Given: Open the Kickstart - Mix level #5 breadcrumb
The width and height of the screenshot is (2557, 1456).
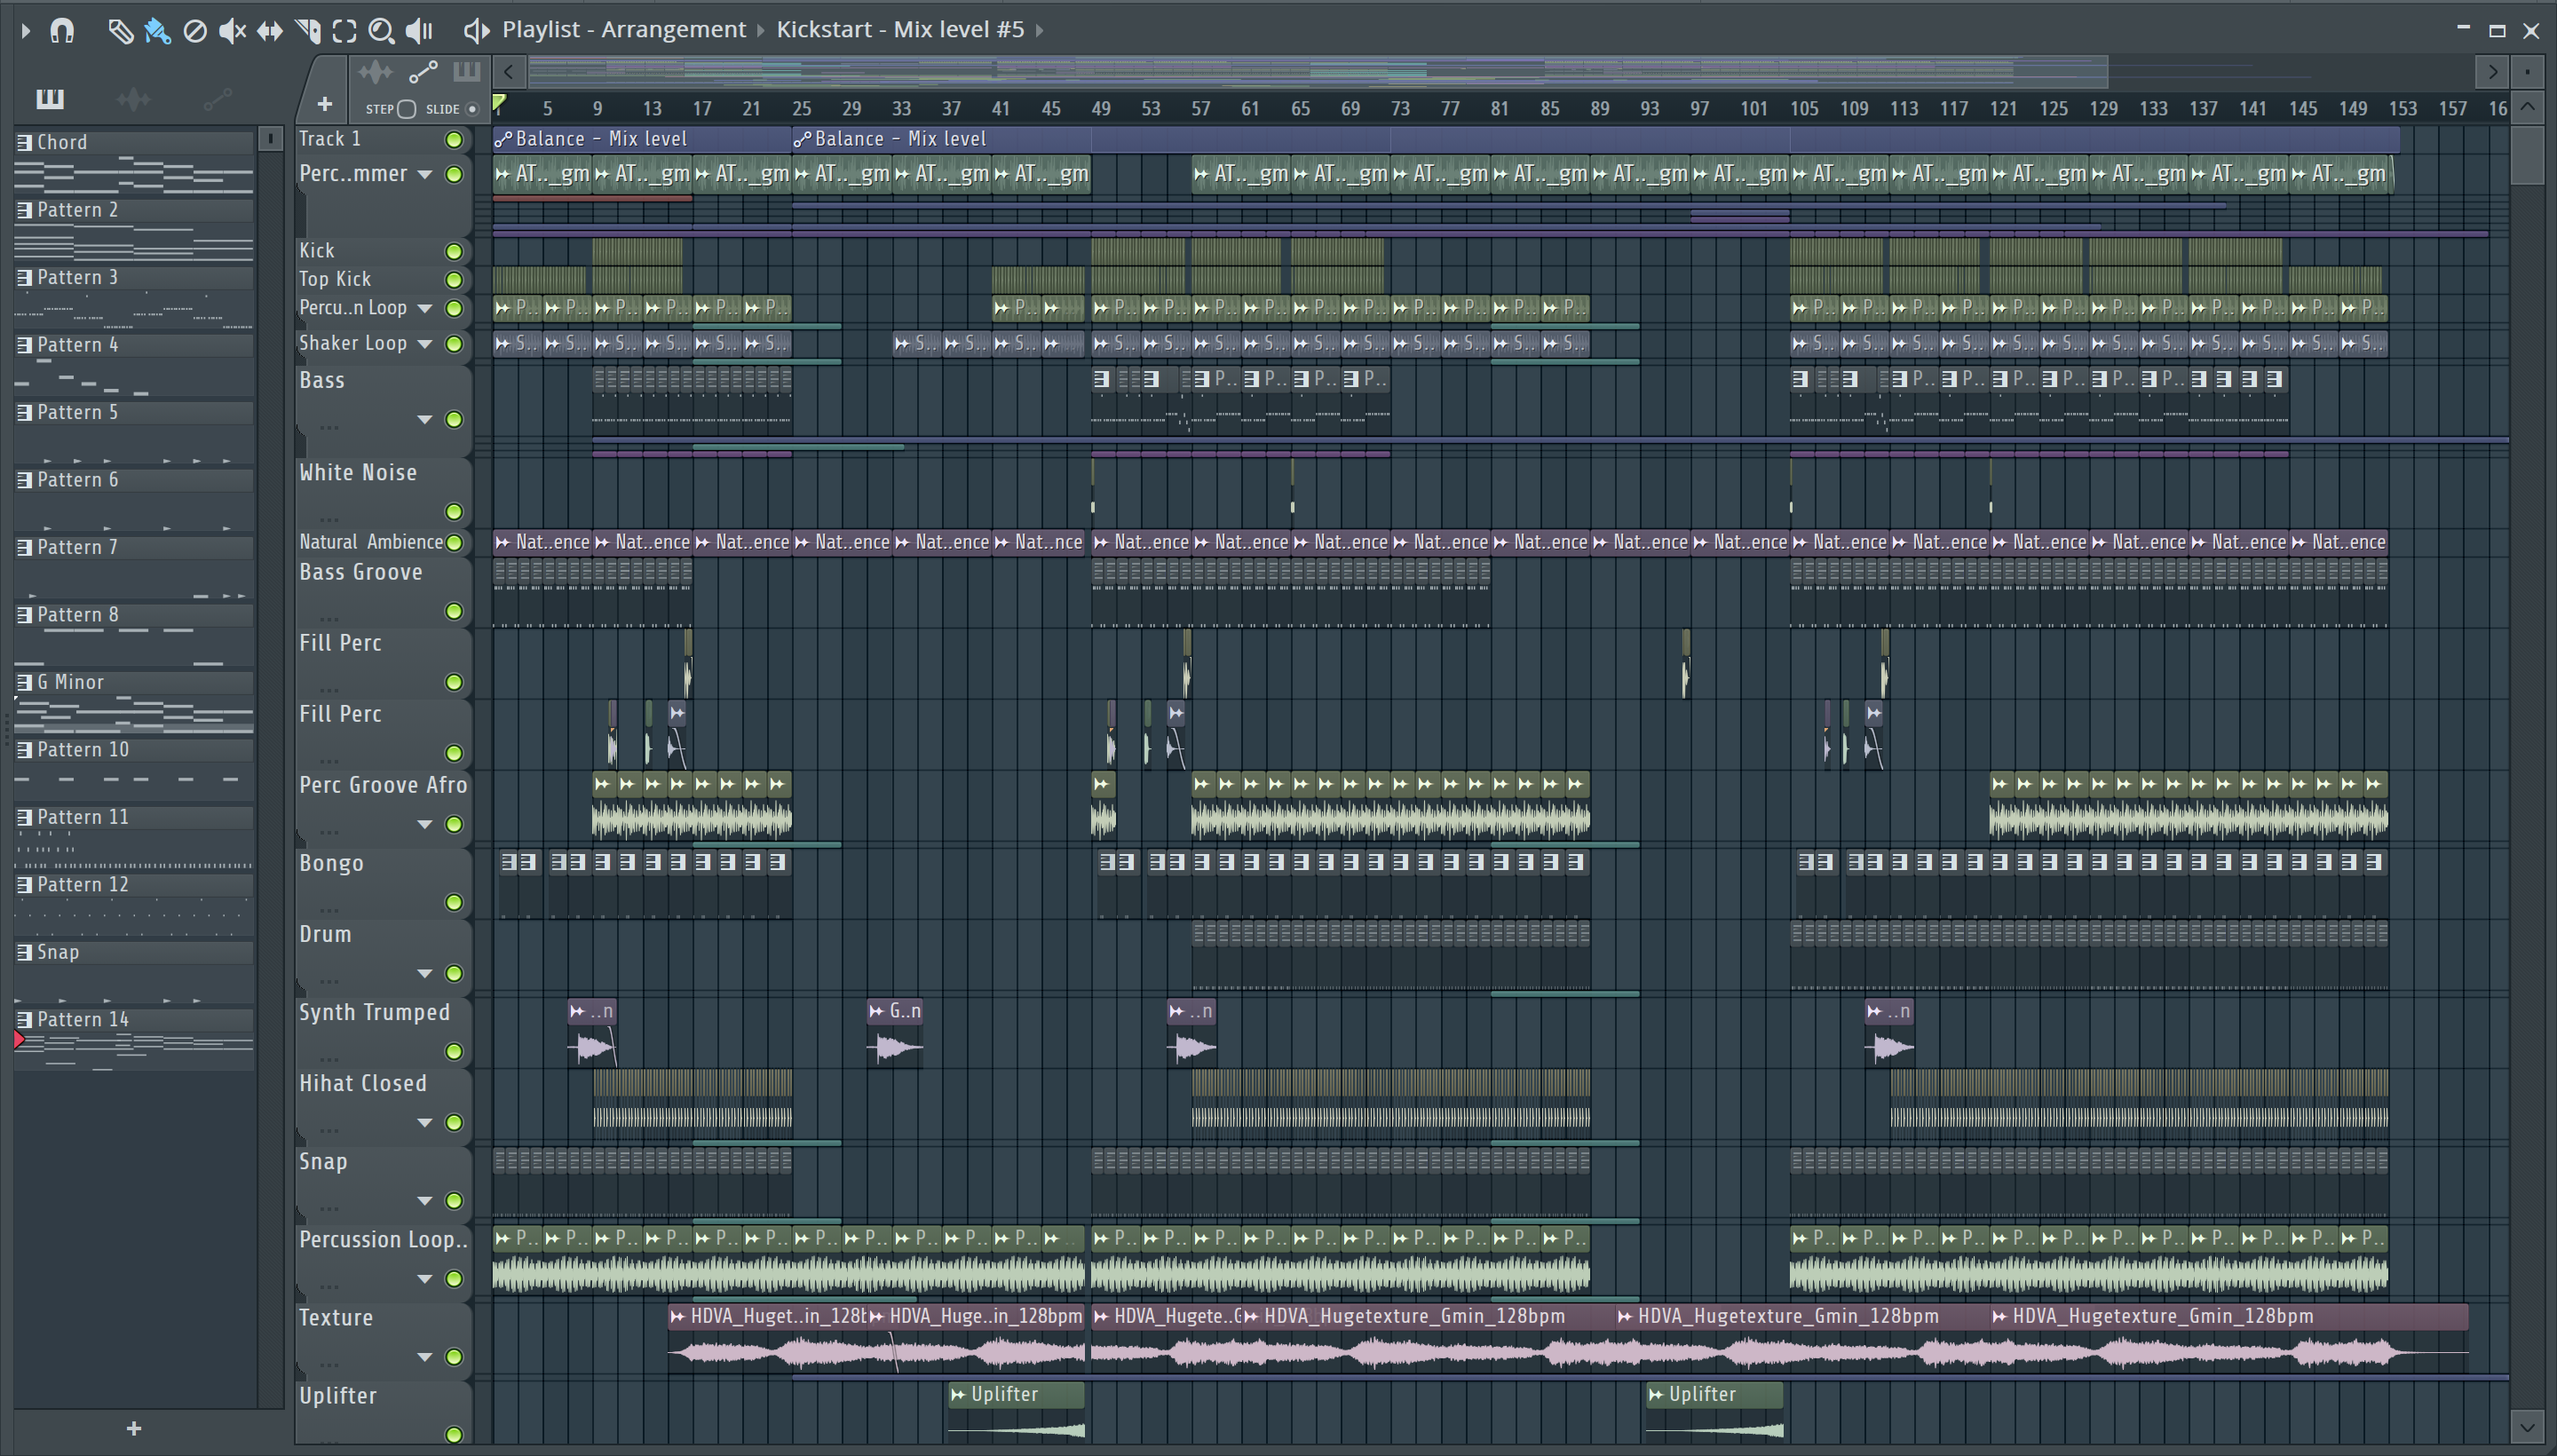Looking at the screenshot, I should pyautogui.click(x=900, y=30).
